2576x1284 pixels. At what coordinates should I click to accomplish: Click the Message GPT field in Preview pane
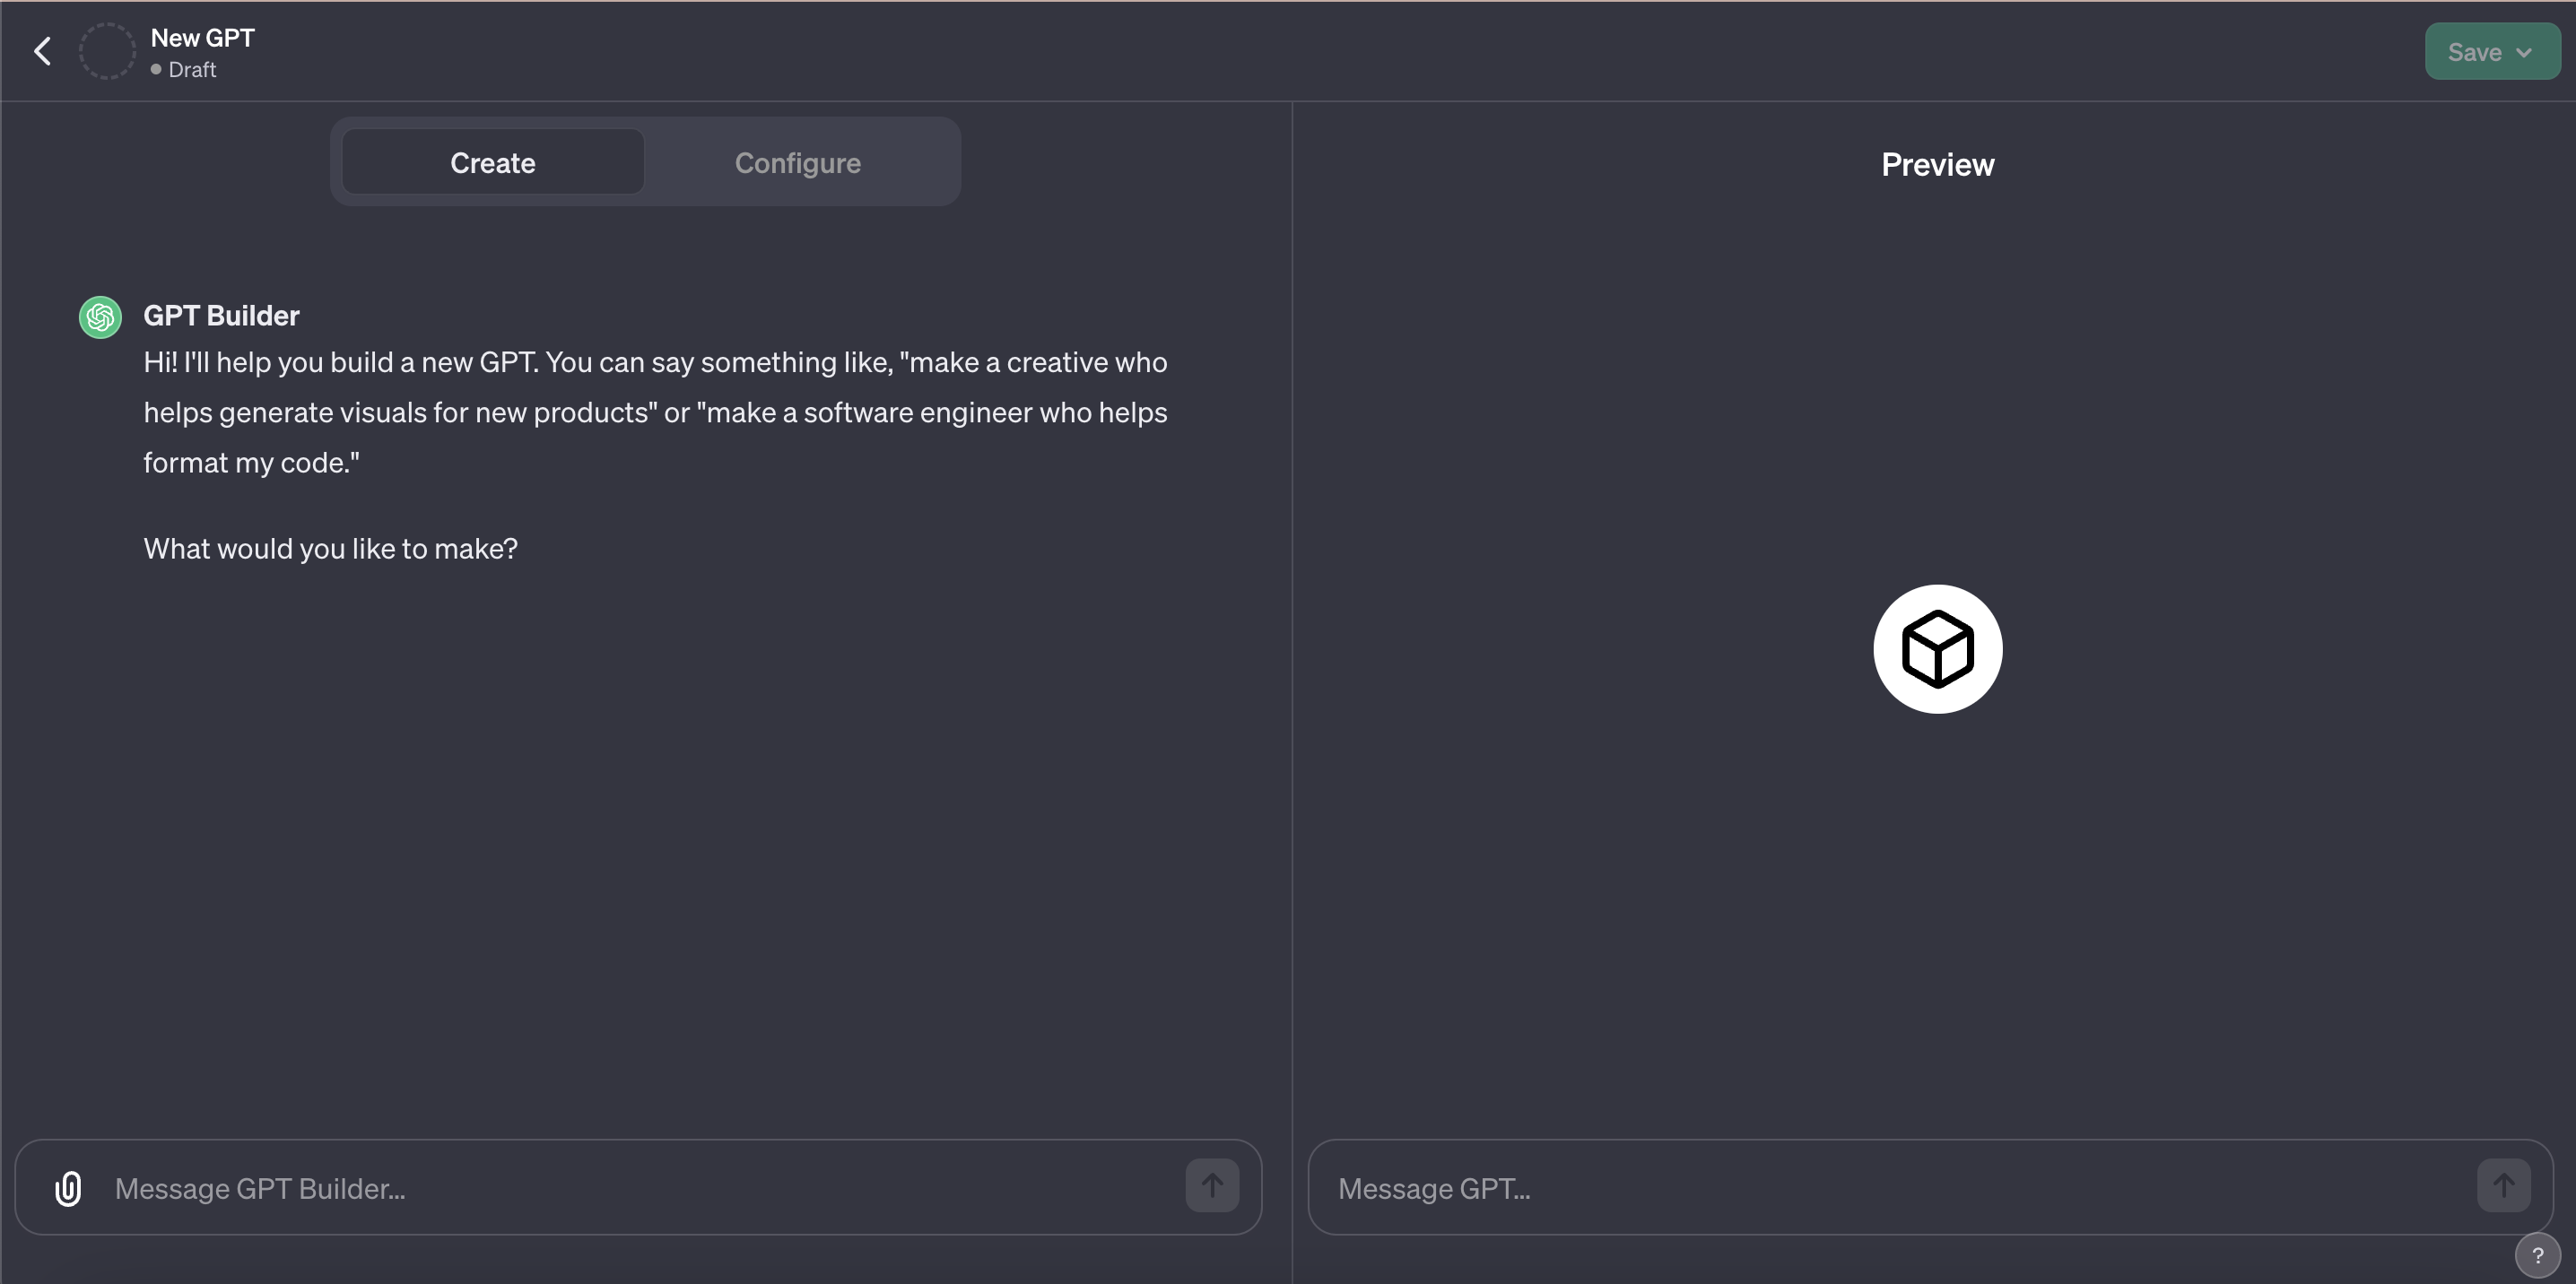(1800, 1188)
